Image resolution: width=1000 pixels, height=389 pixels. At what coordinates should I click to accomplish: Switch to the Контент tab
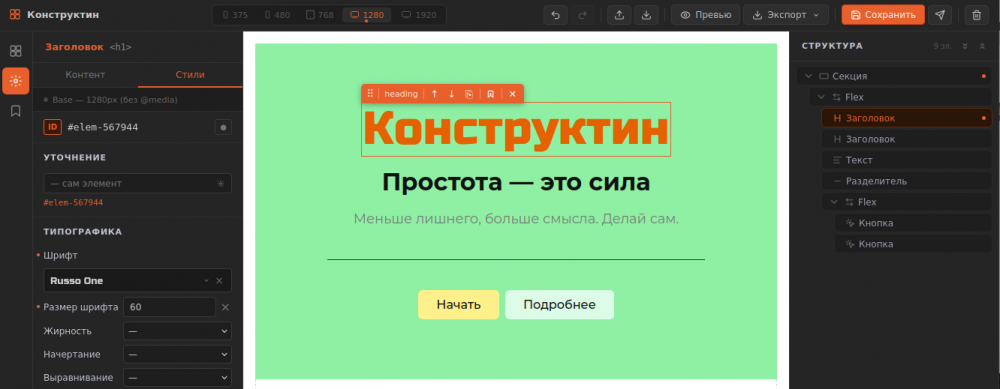(85, 75)
